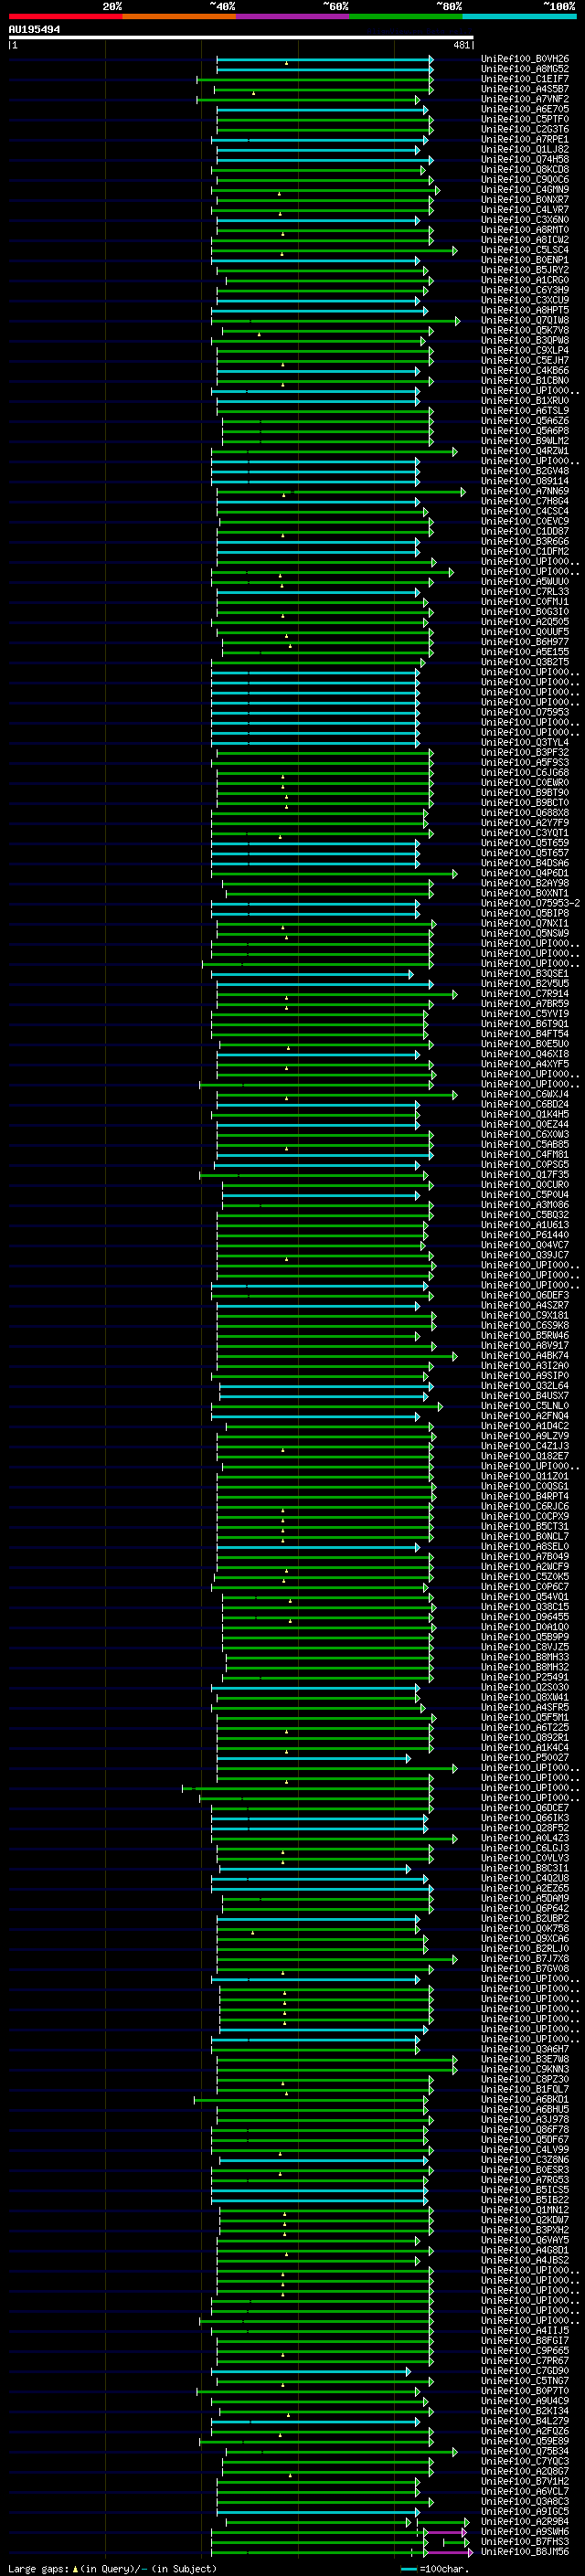Viewport: 585px width, 2576px height.
Task: Click the UniRef100_P61440 label
Action: 525,1235
